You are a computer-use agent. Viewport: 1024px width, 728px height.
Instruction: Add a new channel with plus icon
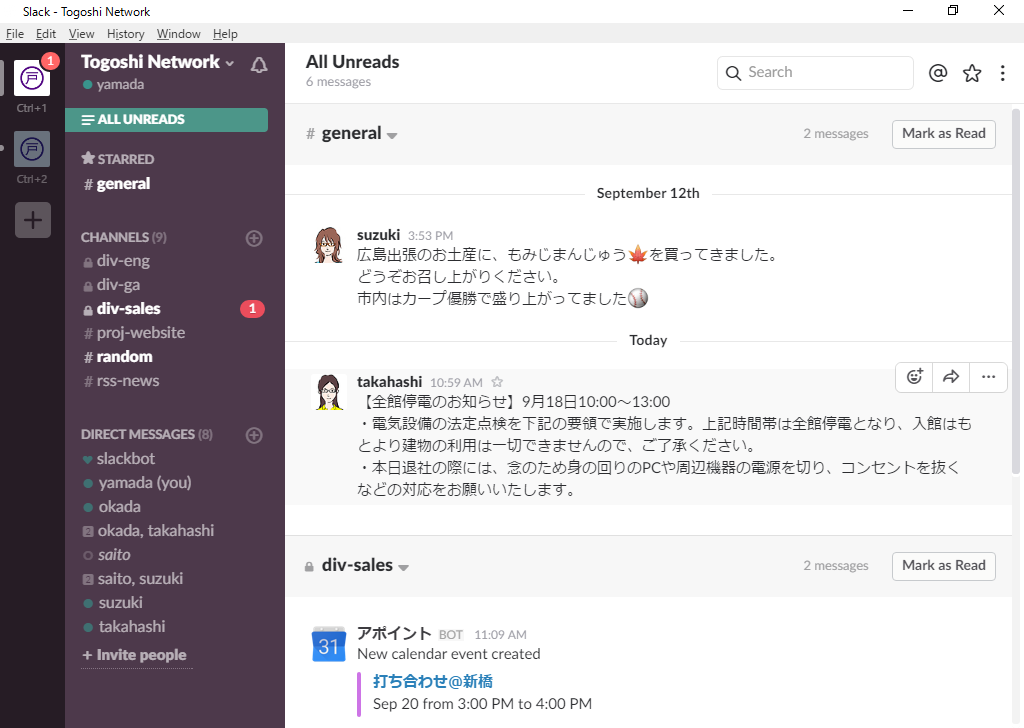pyautogui.click(x=254, y=238)
